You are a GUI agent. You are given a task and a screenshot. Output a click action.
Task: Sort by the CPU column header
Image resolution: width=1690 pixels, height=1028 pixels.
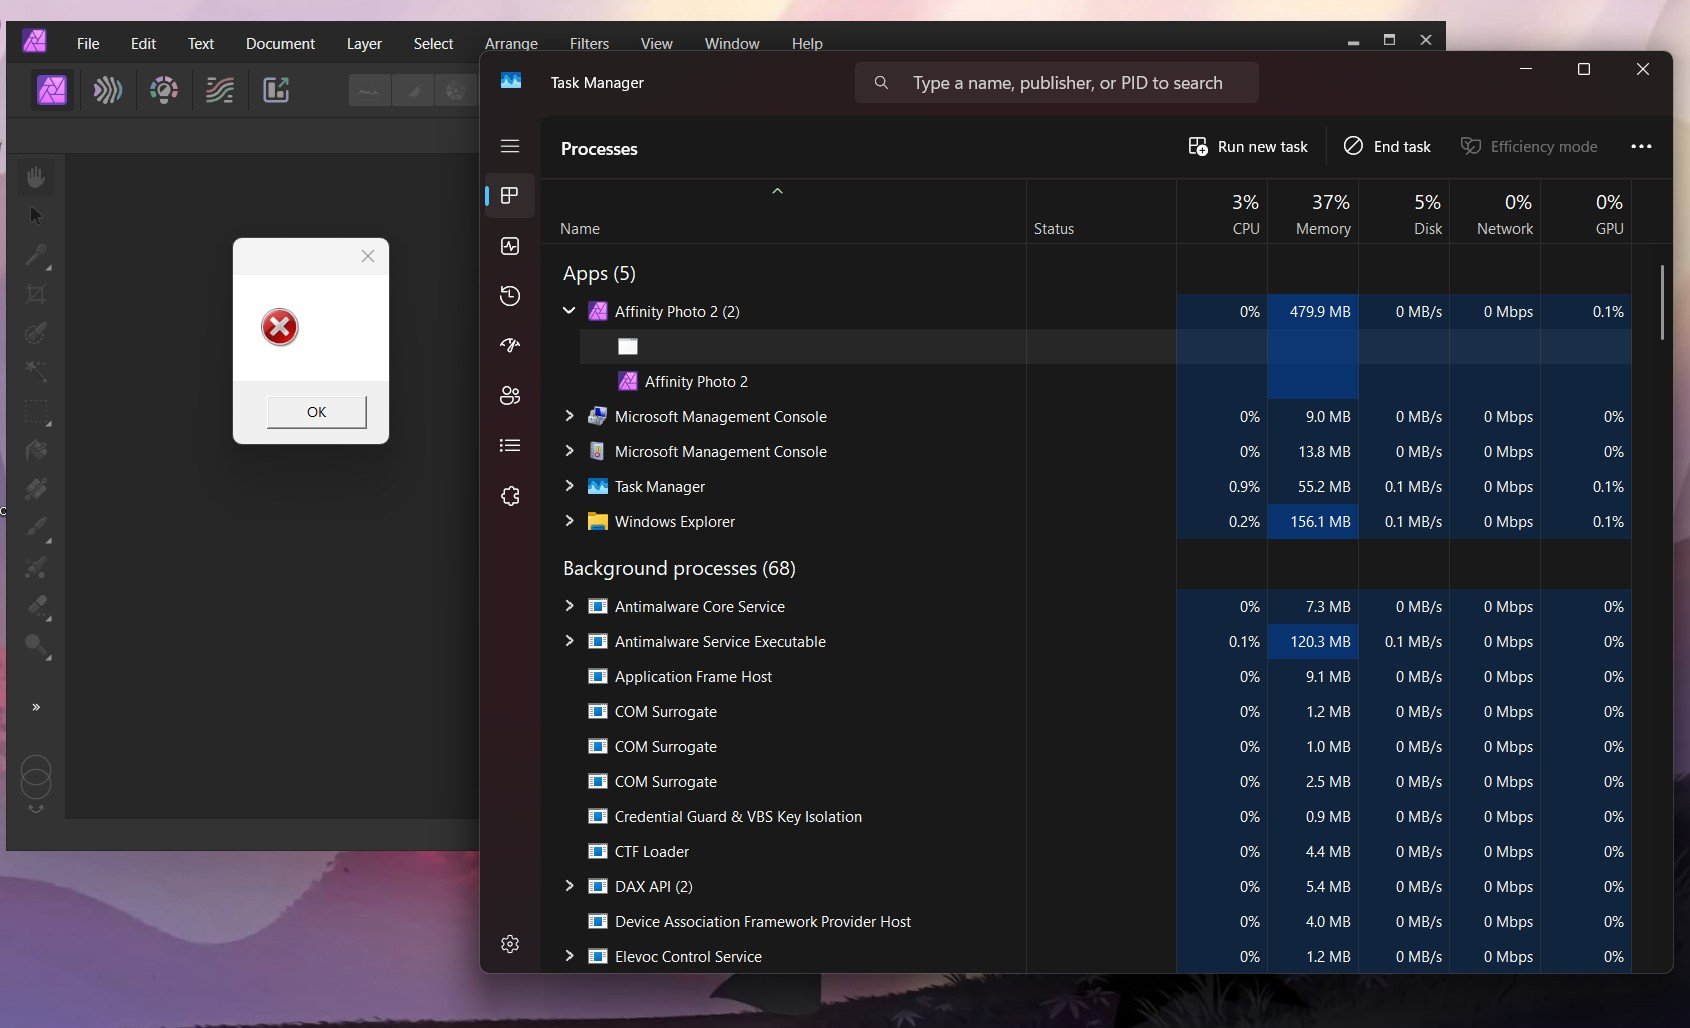(x=1222, y=212)
